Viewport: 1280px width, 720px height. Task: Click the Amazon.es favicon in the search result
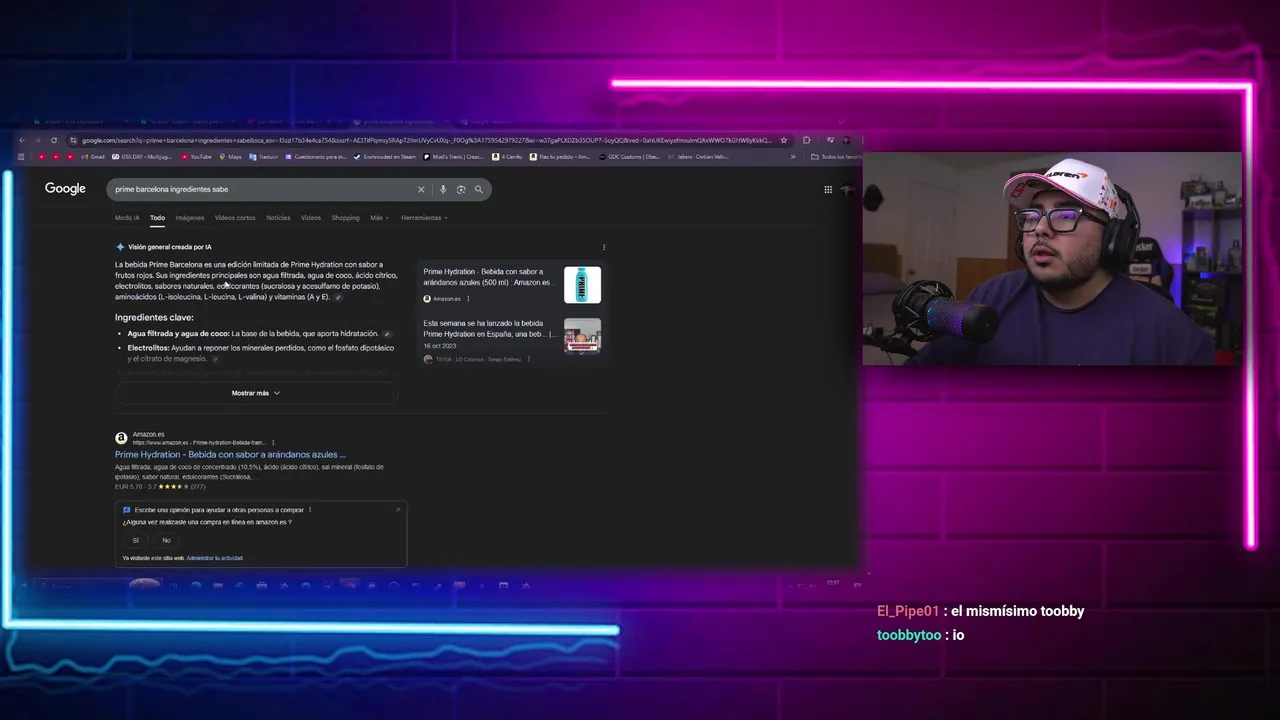pyautogui.click(x=121, y=438)
